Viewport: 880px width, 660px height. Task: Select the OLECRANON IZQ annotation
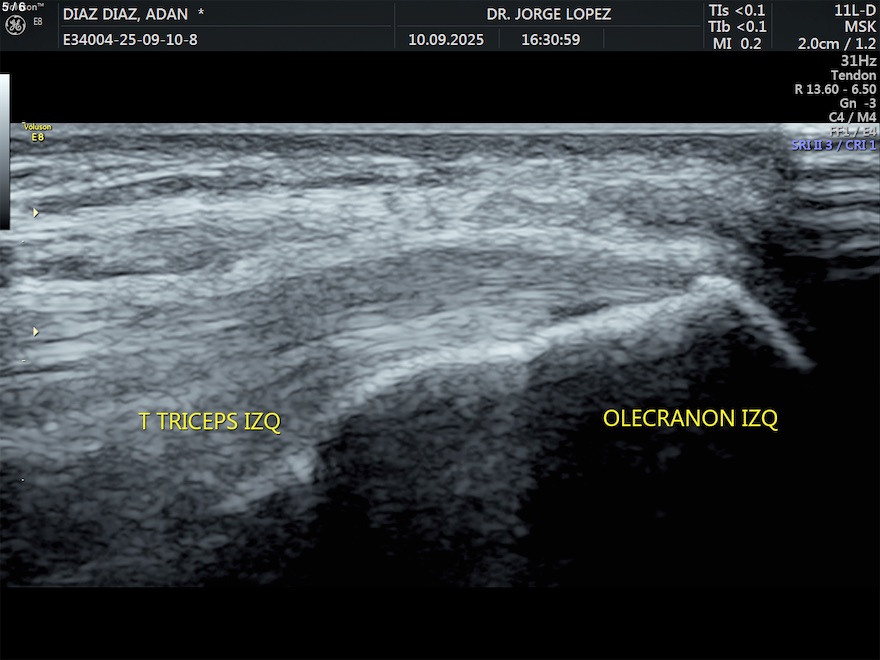[689, 419]
